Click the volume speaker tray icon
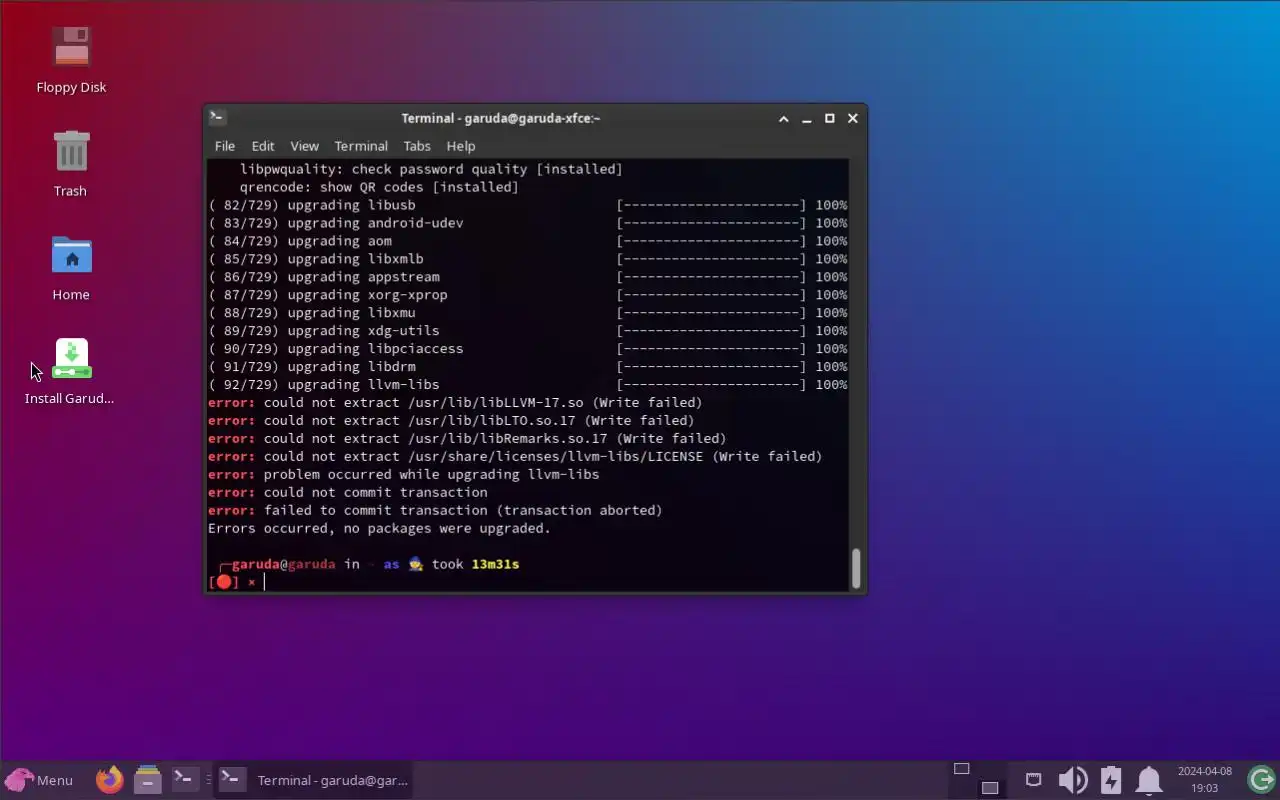 click(x=1072, y=780)
